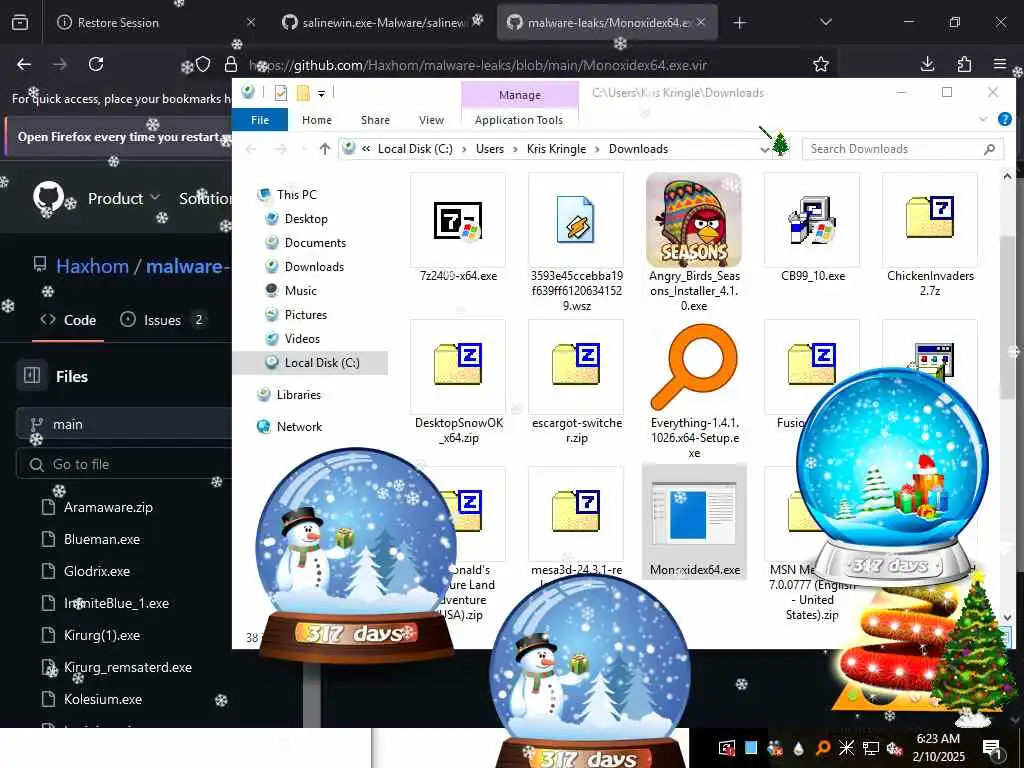This screenshot has height=768, width=1024.
Task: Select Desktop in the navigation pane
Action: (306, 219)
